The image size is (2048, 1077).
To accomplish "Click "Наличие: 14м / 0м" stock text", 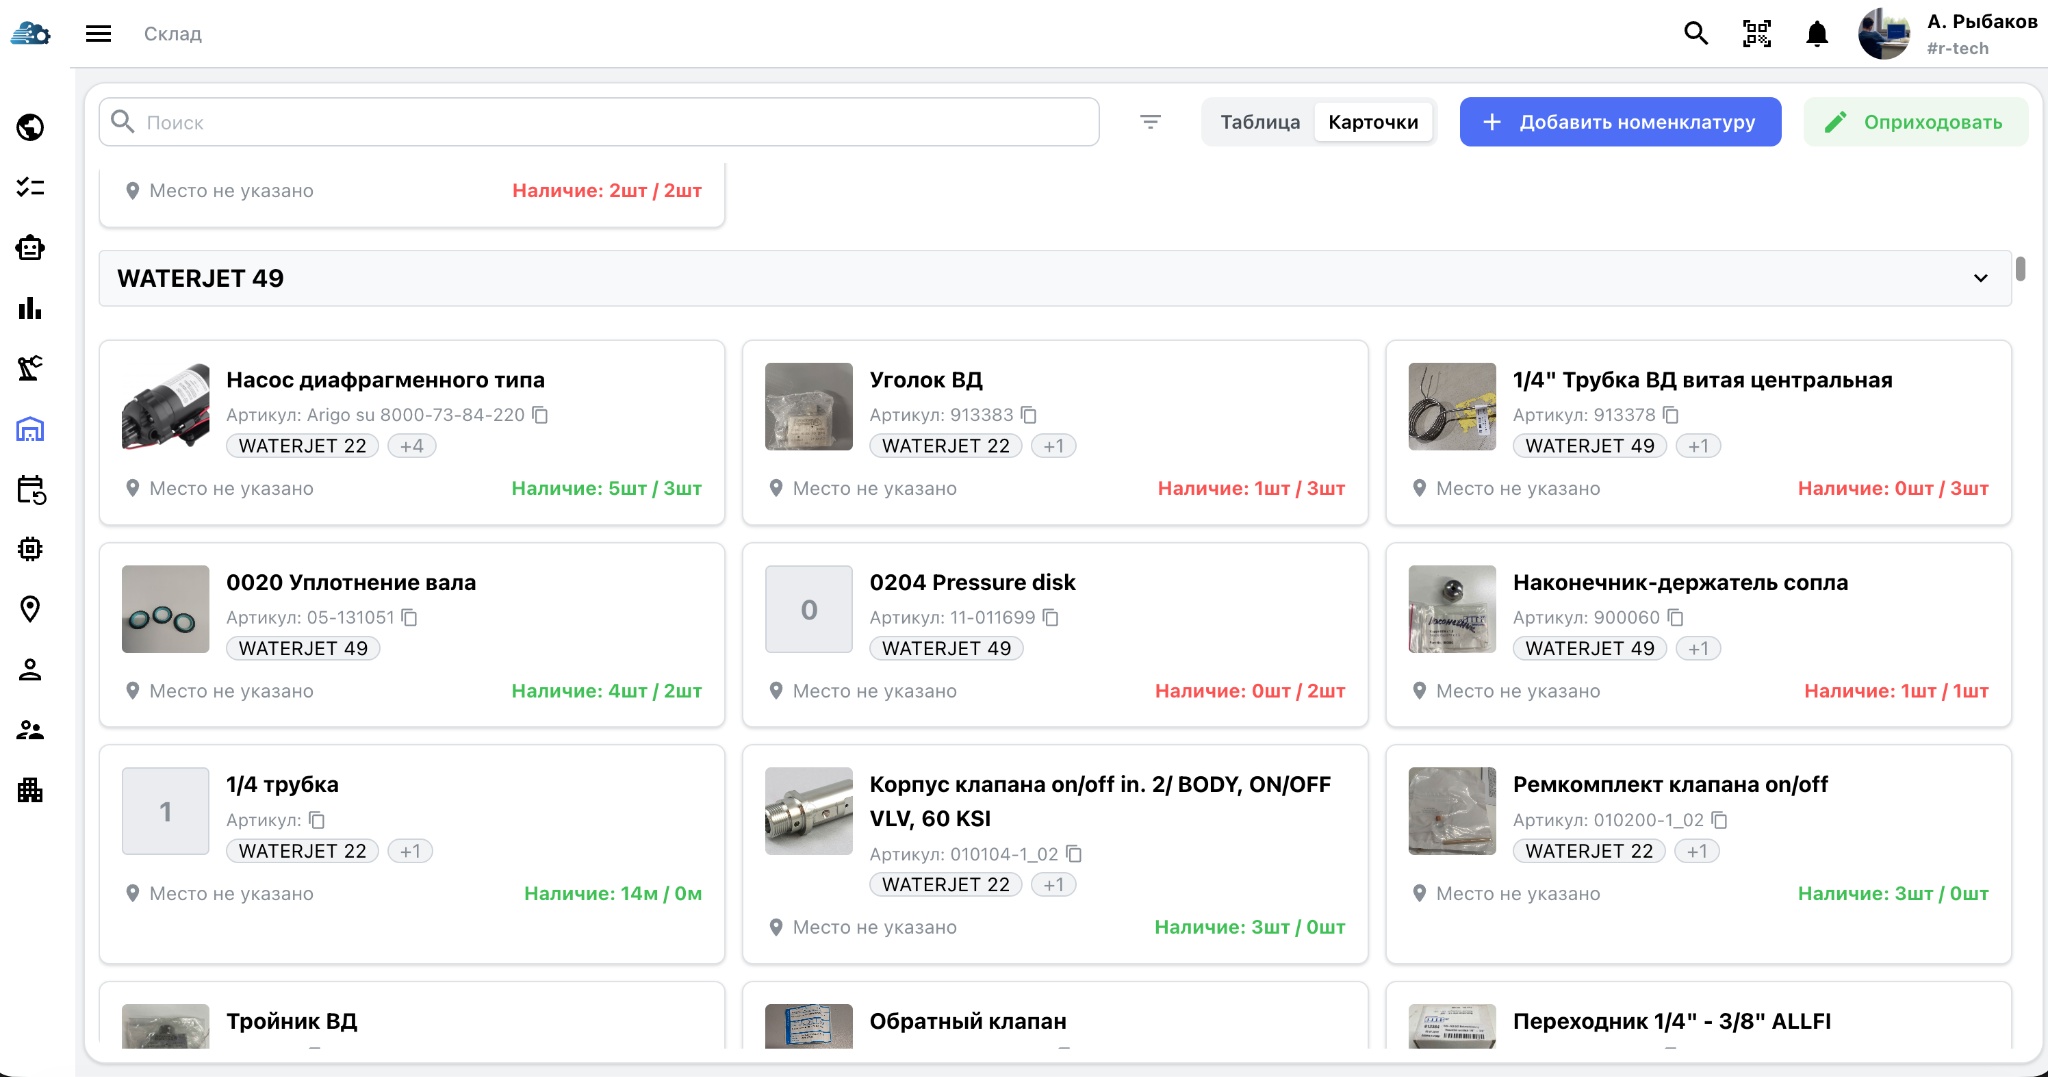I will pos(613,894).
